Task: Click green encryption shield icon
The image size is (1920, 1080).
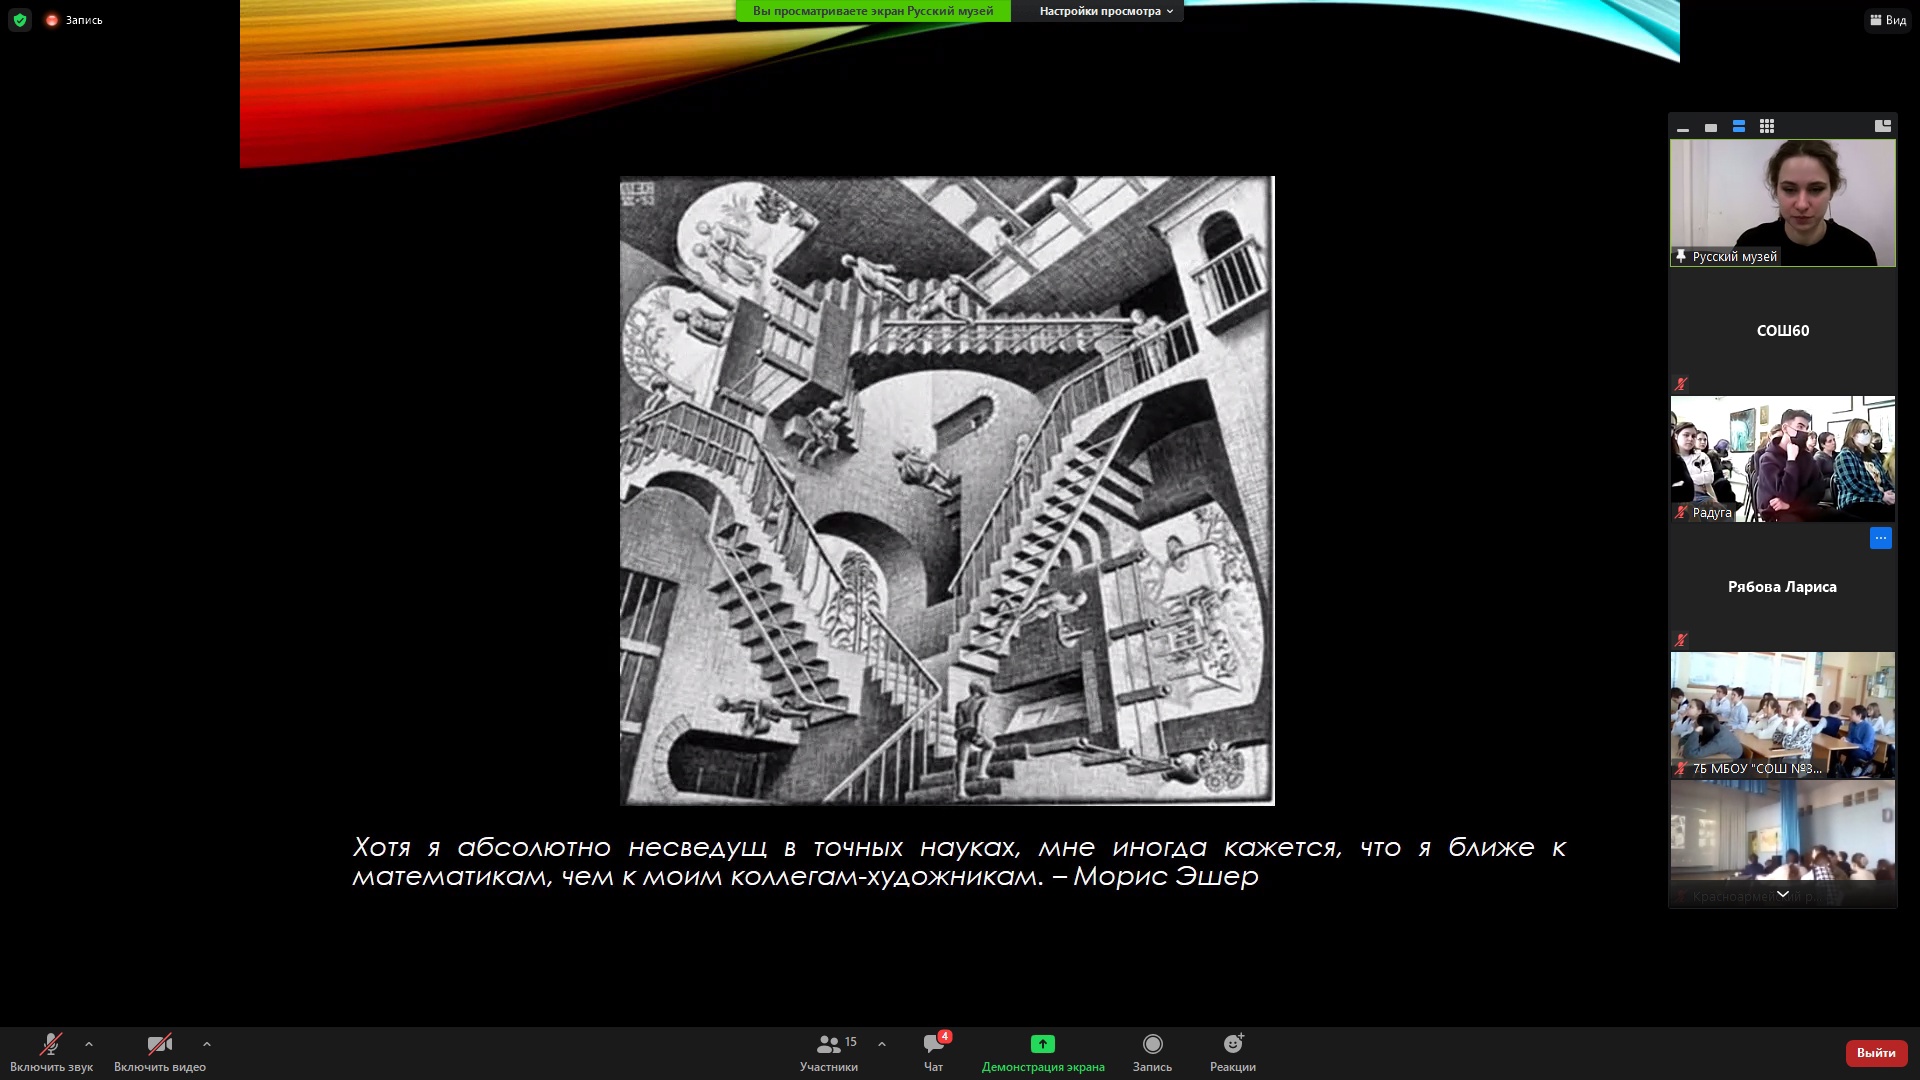Action: [20, 20]
